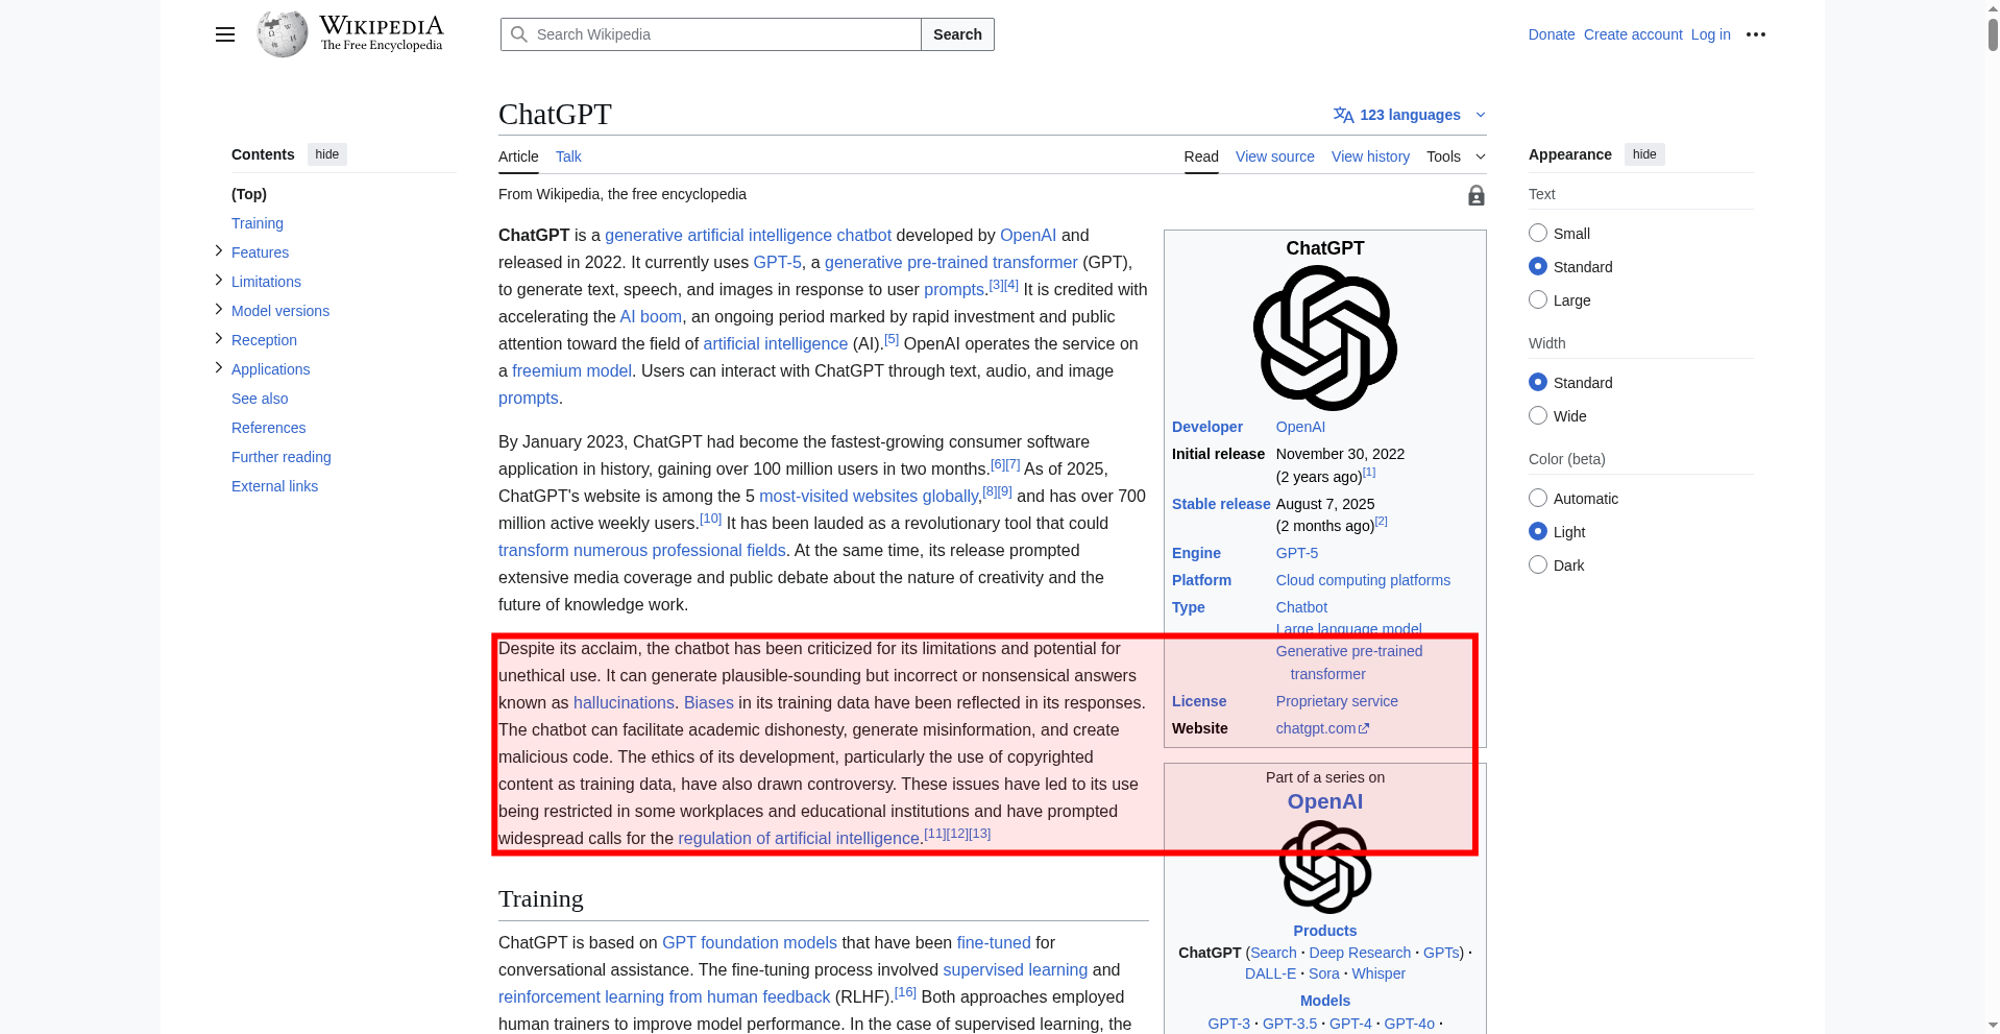Click the OpenAI series logo image
The width and height of the screenshot is (2000, 1034).
(x=1324, y=867)
